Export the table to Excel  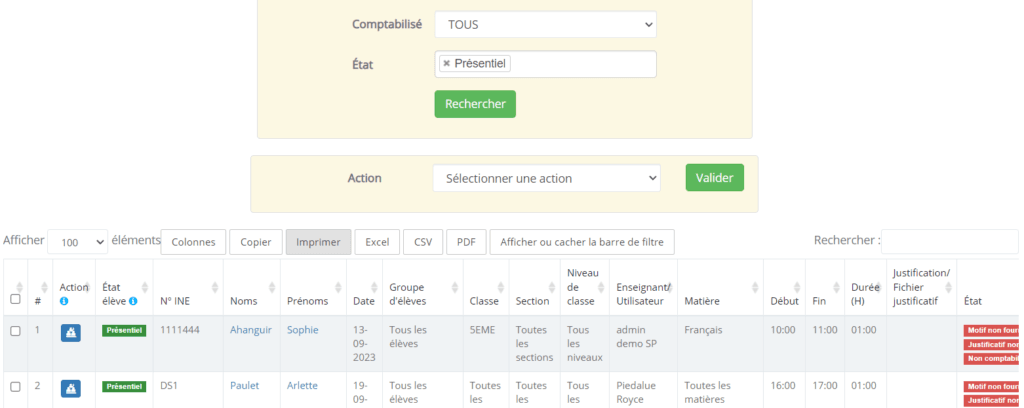tap(376, 242)
